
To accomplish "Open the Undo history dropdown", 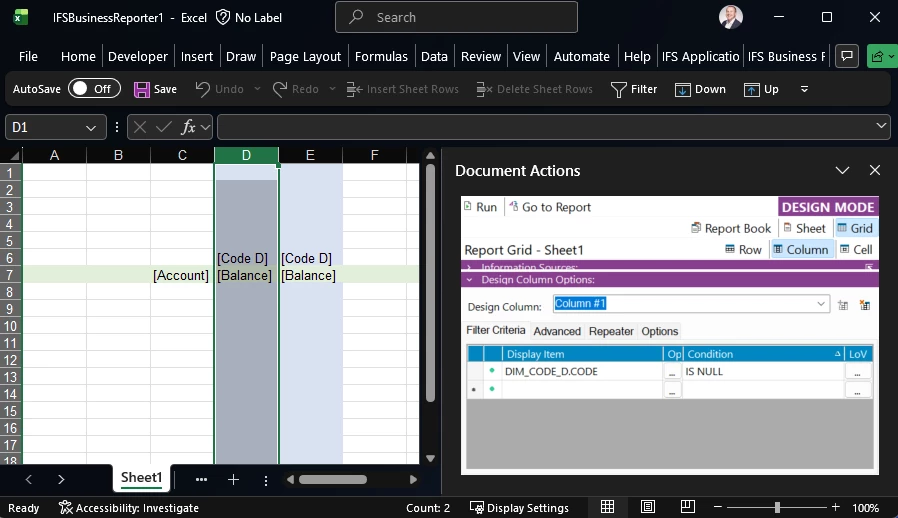I will coord(257,89).
